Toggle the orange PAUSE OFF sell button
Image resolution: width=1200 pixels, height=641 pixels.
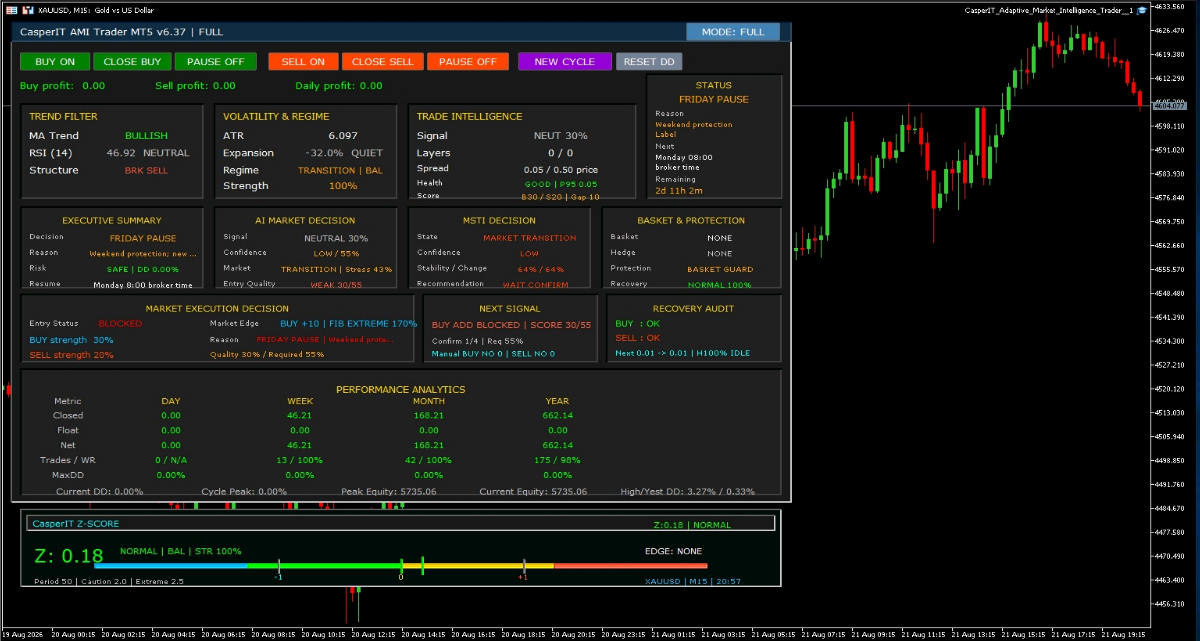click(468, 62)
